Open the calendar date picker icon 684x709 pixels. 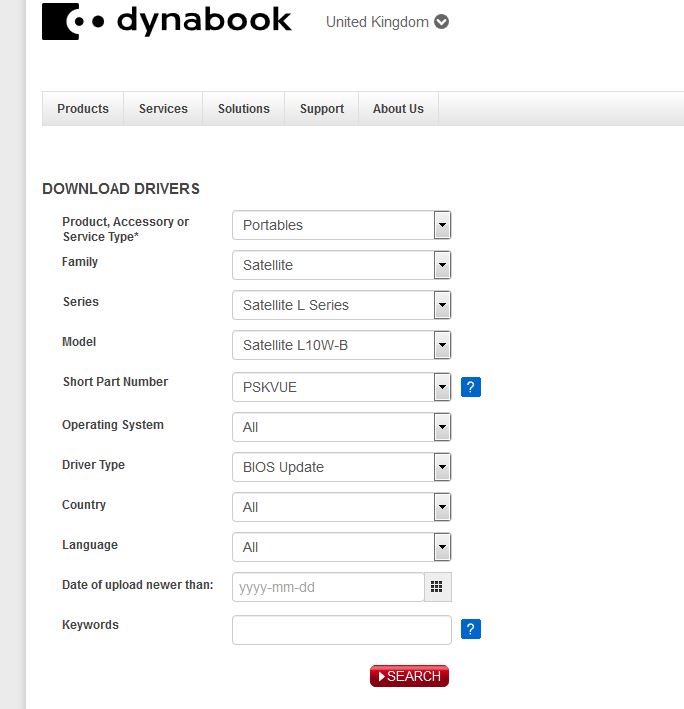click(x=437, y=587)
